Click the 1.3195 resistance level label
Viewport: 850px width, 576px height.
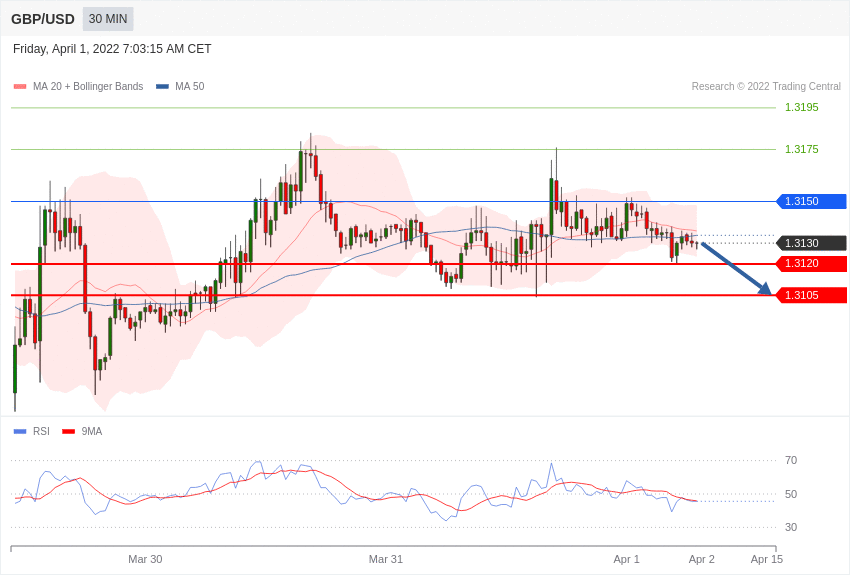tap(802, 107)
